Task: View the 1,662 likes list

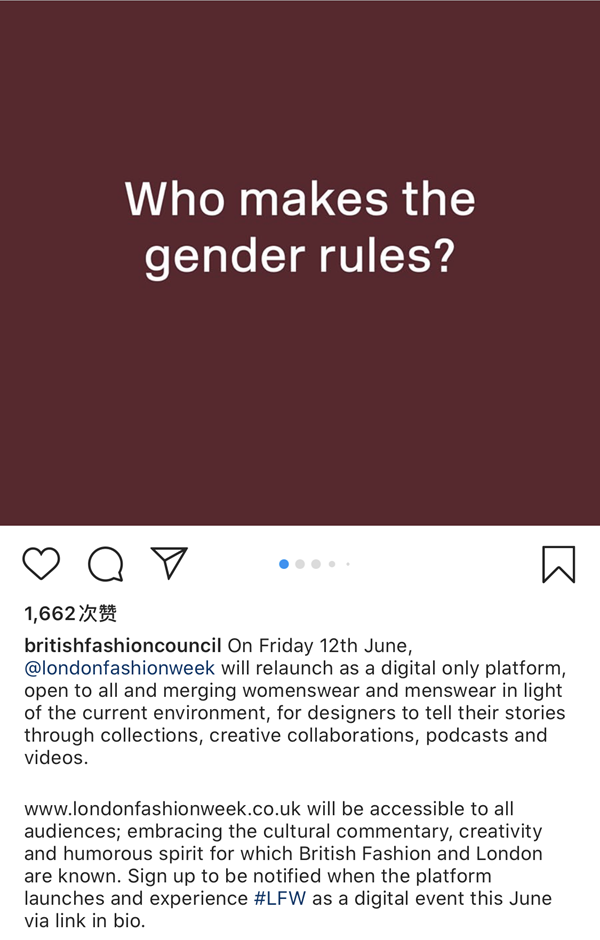Action: pyautogui.click(x=71, y=613)
